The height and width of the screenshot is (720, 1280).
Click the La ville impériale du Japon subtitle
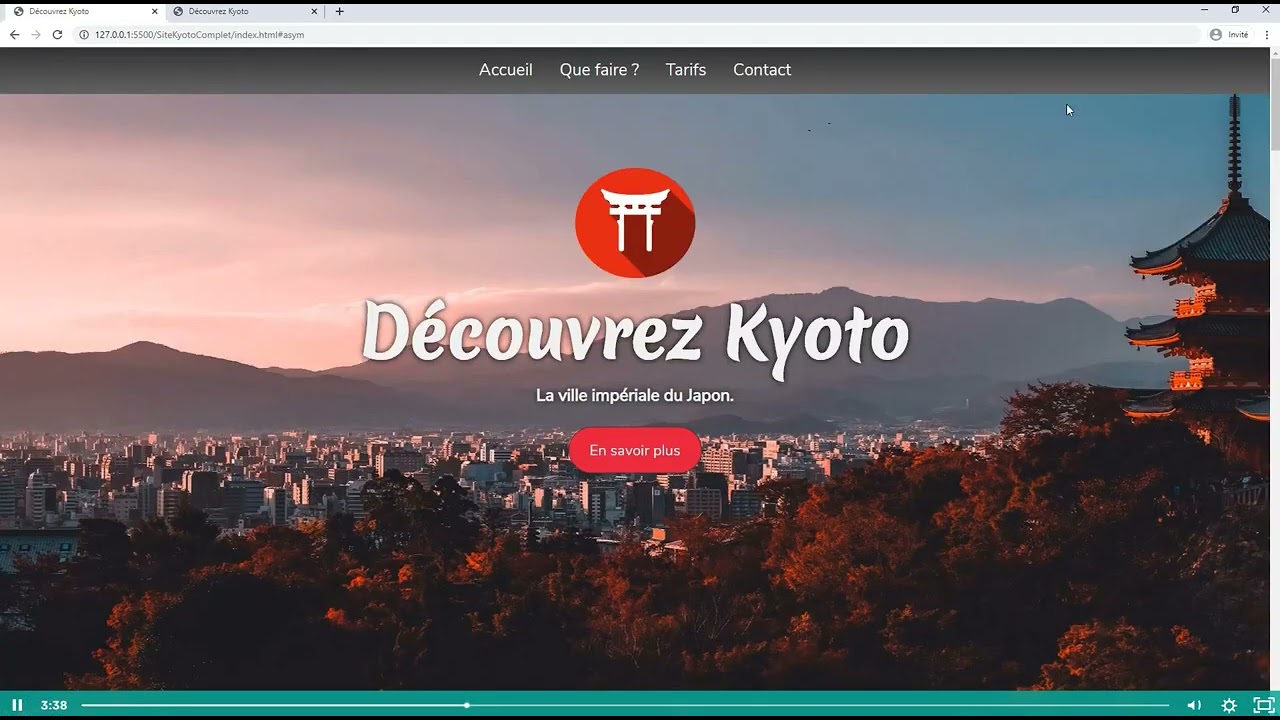coord(635,396)
